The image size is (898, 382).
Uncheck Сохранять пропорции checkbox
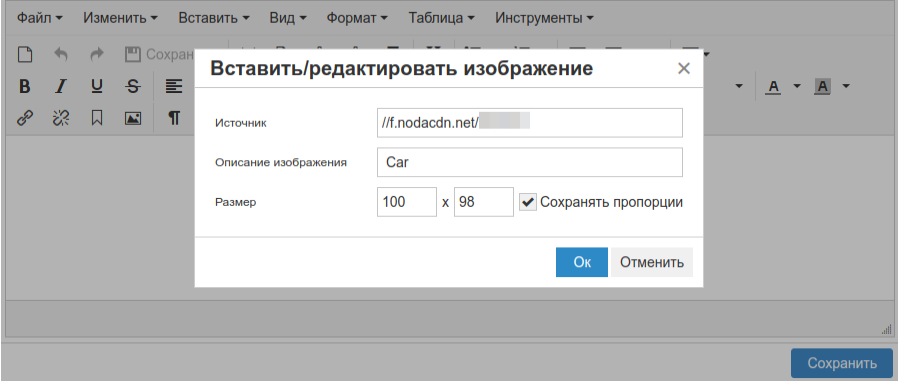[x=528, y=202]
